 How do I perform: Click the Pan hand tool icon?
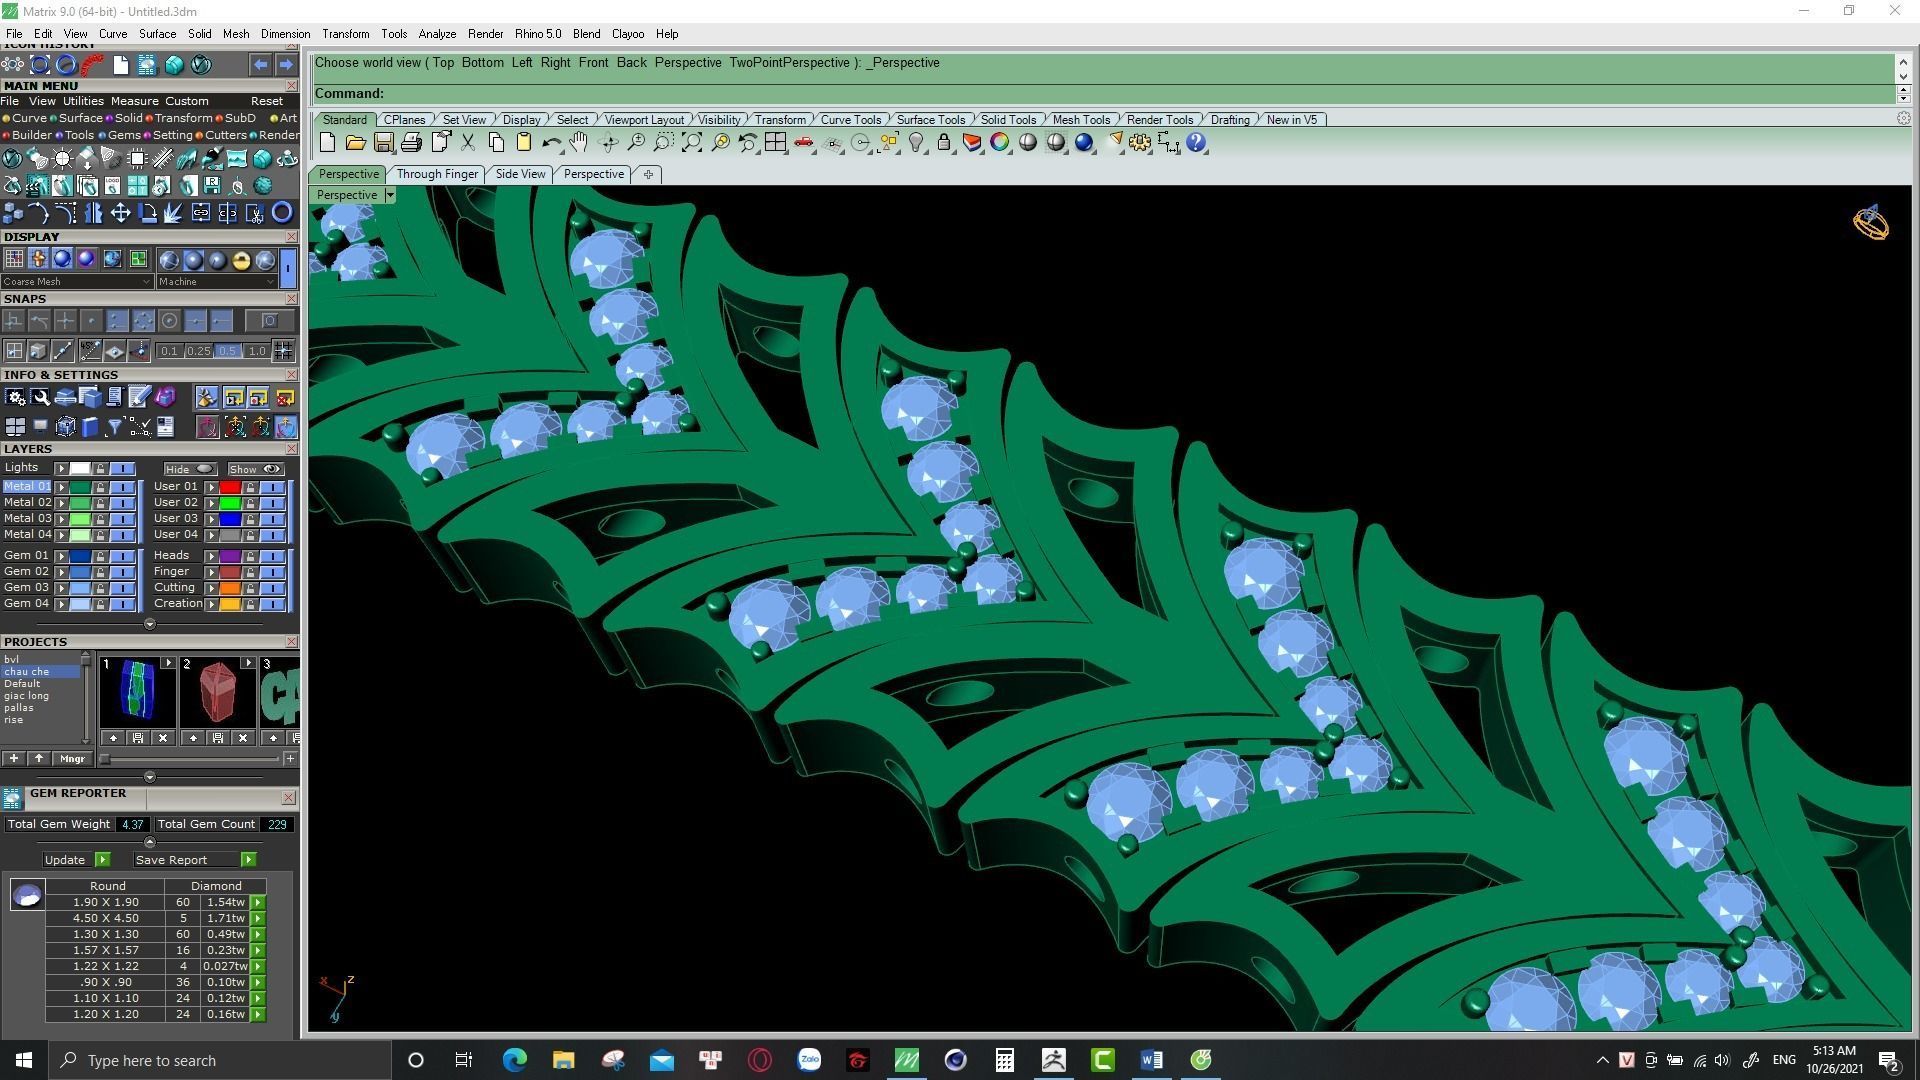pyautogui.click(x=579, y=143)
